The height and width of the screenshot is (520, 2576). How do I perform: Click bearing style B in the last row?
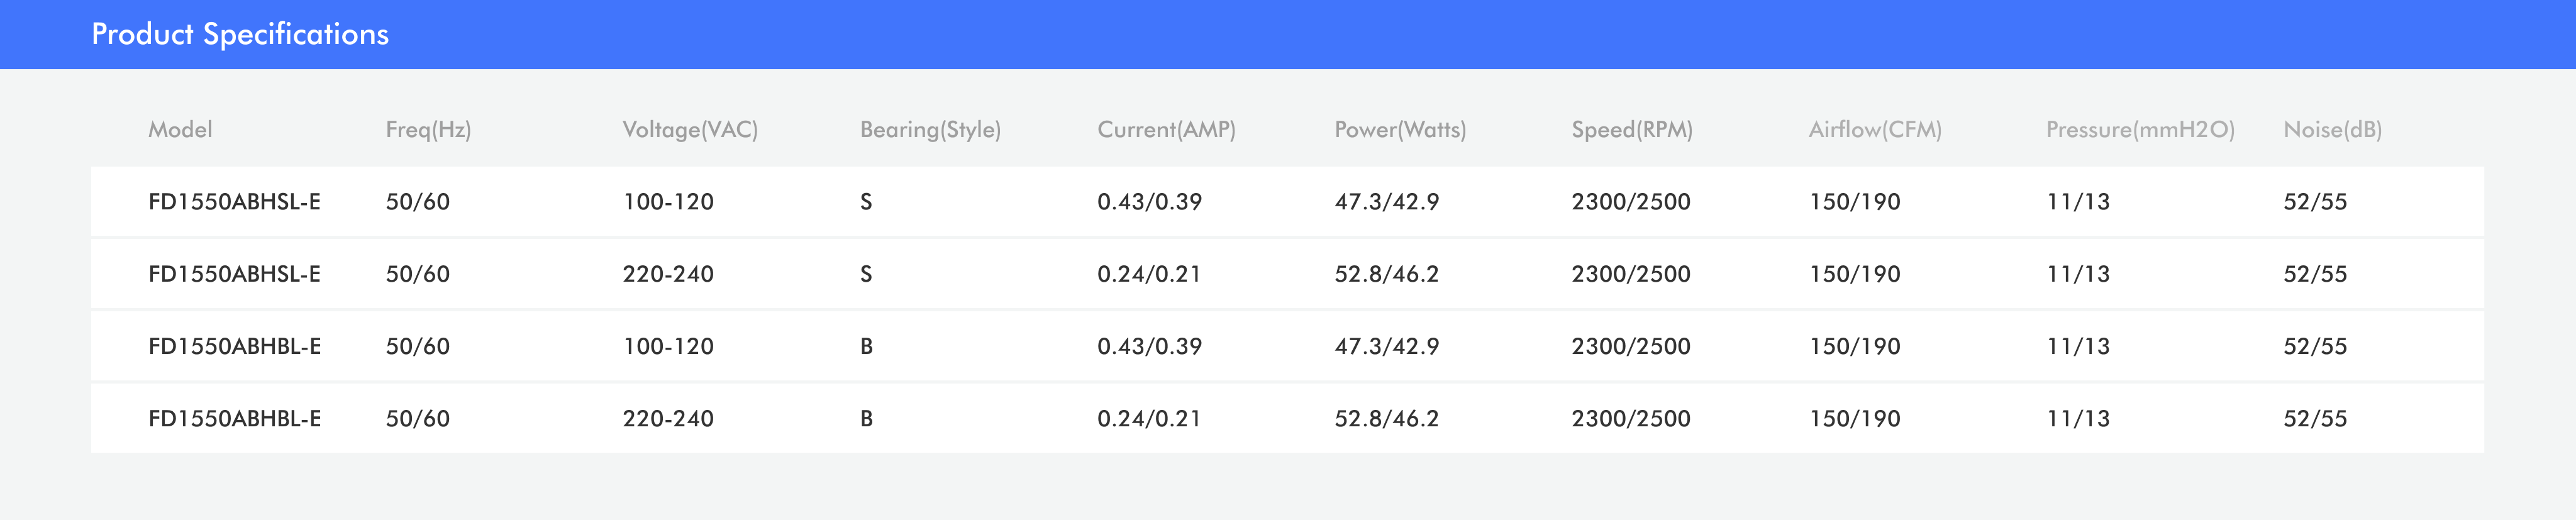[x=866, y=419]
